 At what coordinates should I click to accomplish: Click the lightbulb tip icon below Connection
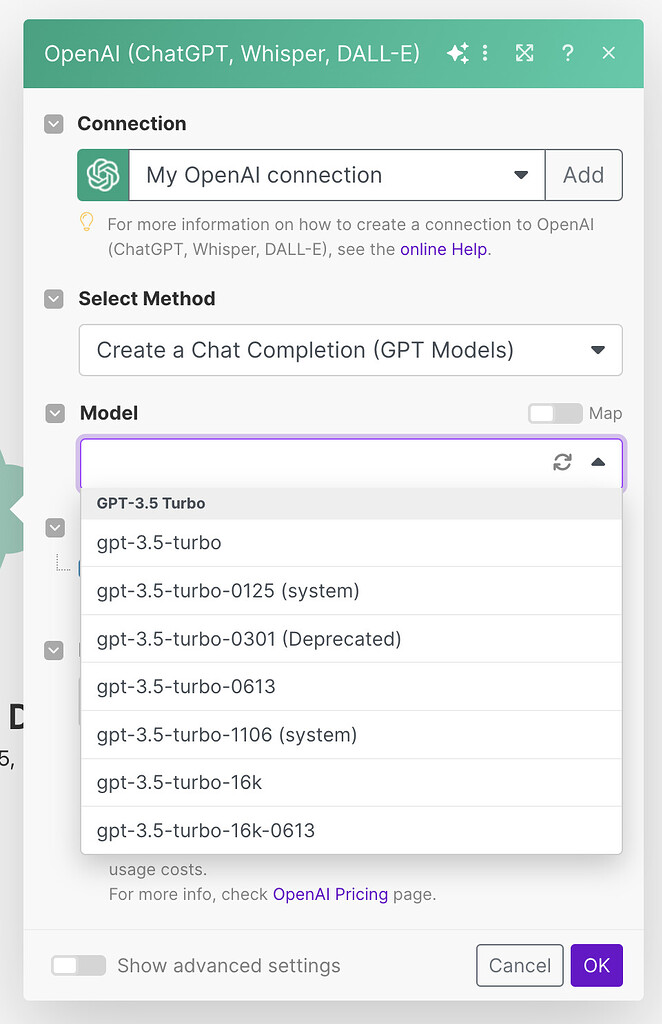(86, 222)
